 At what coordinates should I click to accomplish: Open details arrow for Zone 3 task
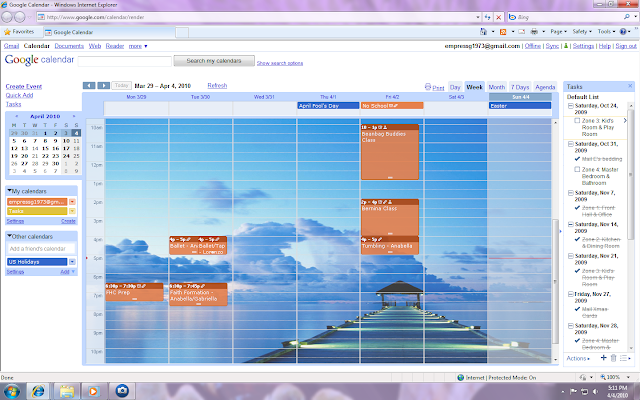coord(625,121)
